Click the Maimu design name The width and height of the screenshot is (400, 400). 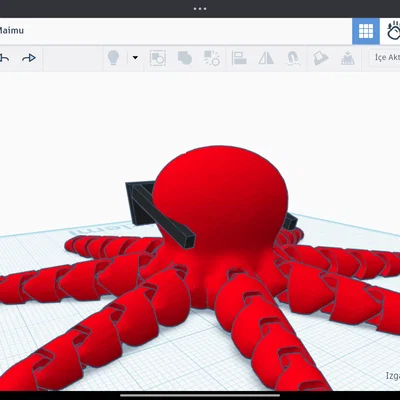[x=12, y=31]
